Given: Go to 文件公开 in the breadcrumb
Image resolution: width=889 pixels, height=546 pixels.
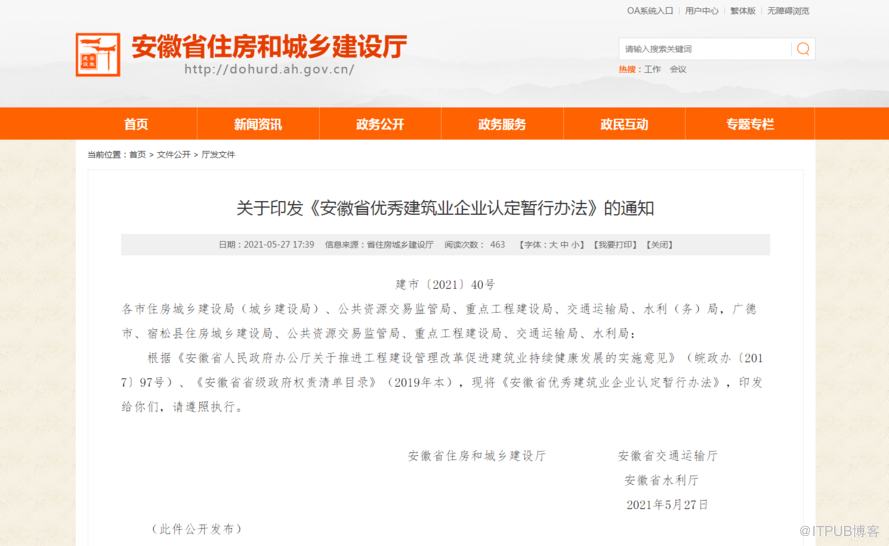Looking at the screenshot, I should 173,154.
